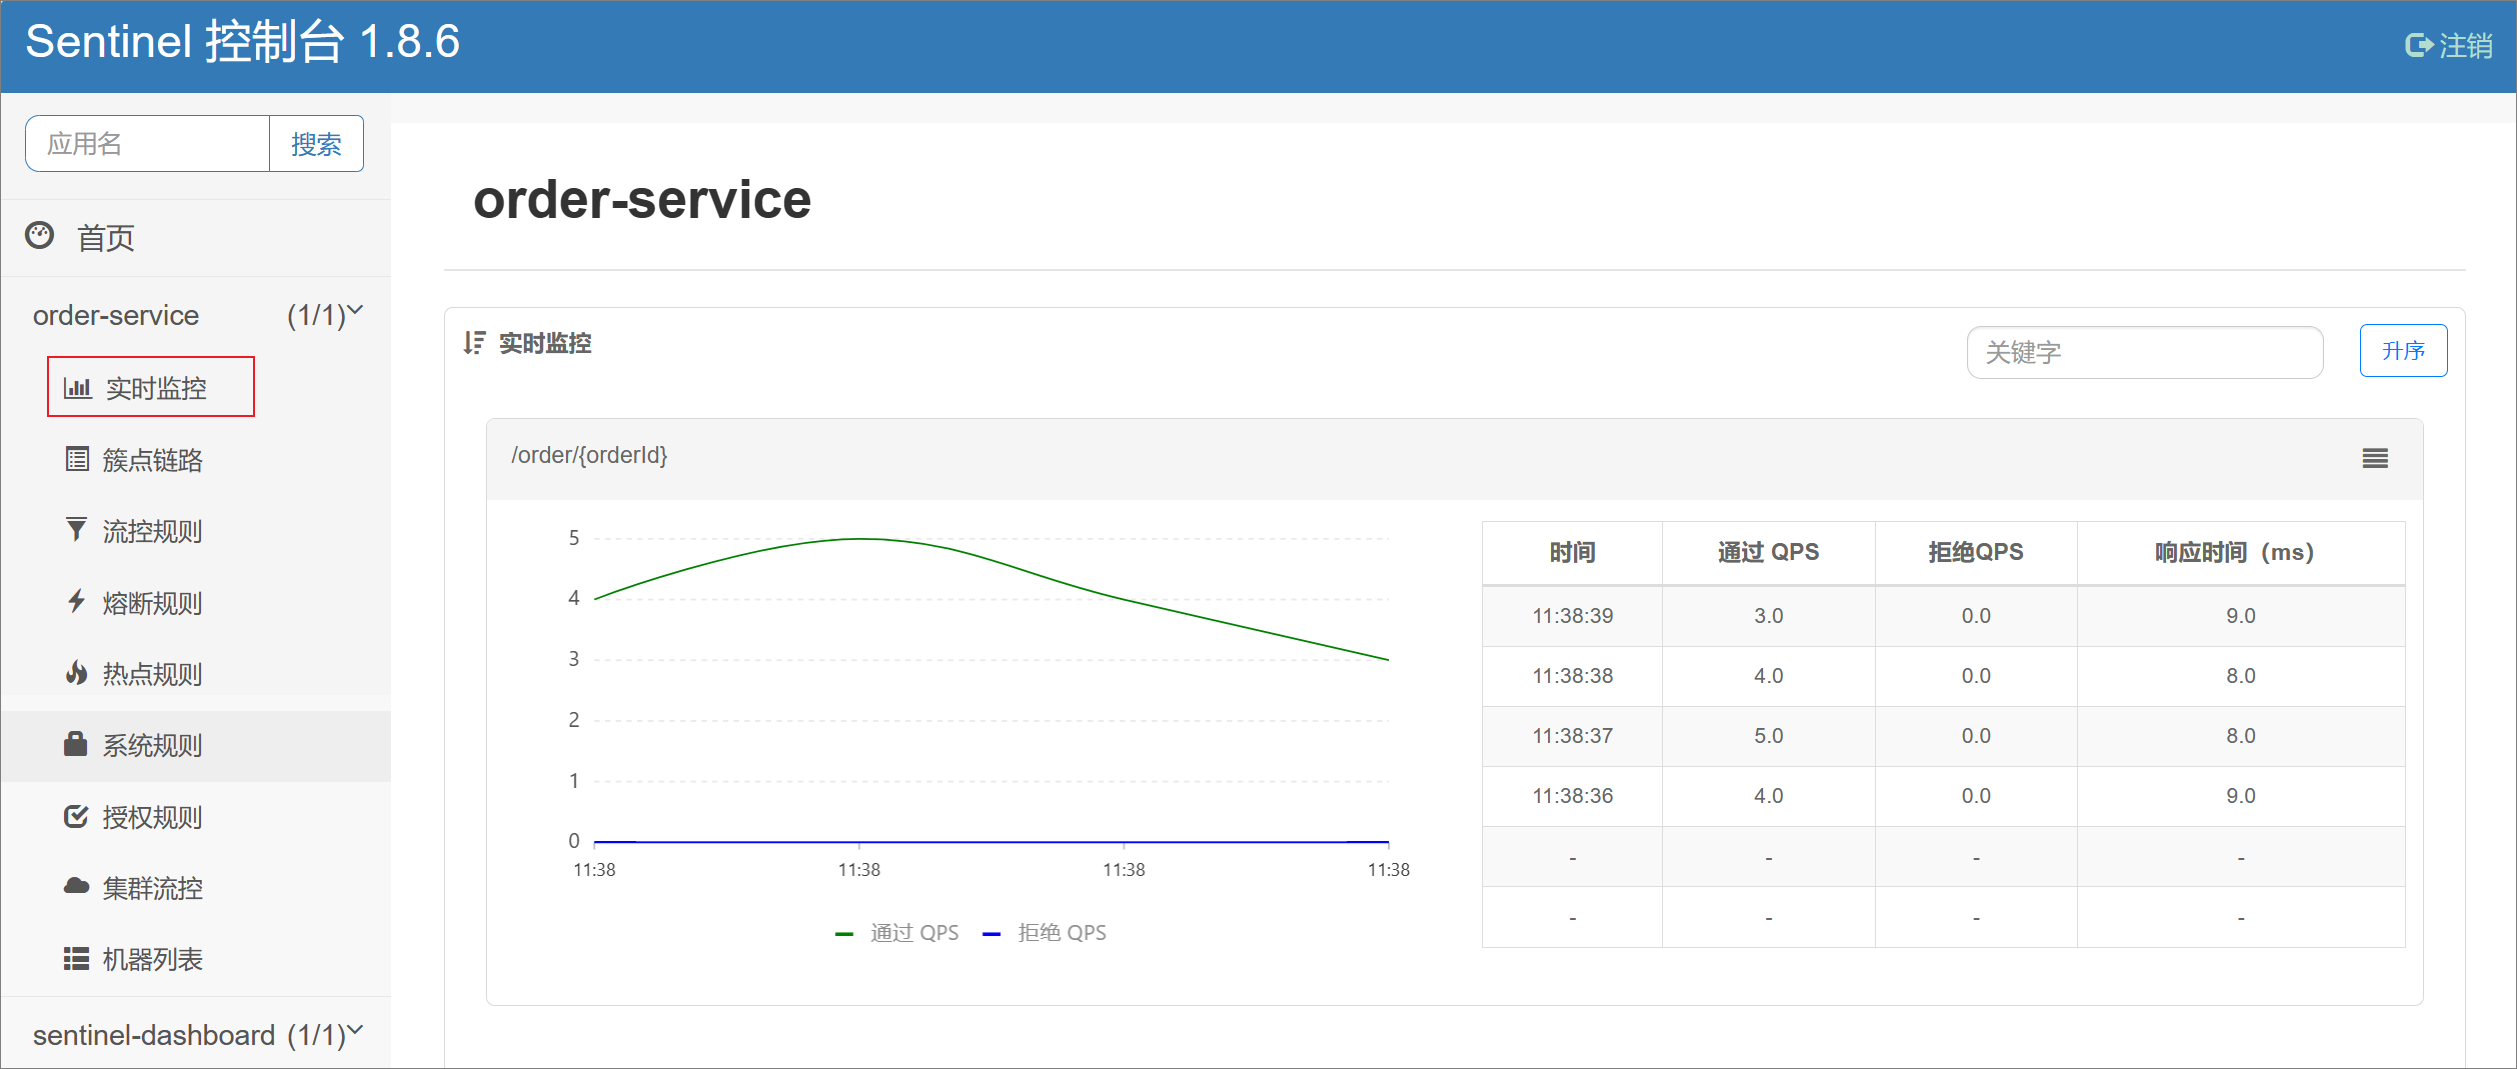Toggle the 拒绝 QPS legend entry
The image size is (2517, 1069).
[1045, 933]
